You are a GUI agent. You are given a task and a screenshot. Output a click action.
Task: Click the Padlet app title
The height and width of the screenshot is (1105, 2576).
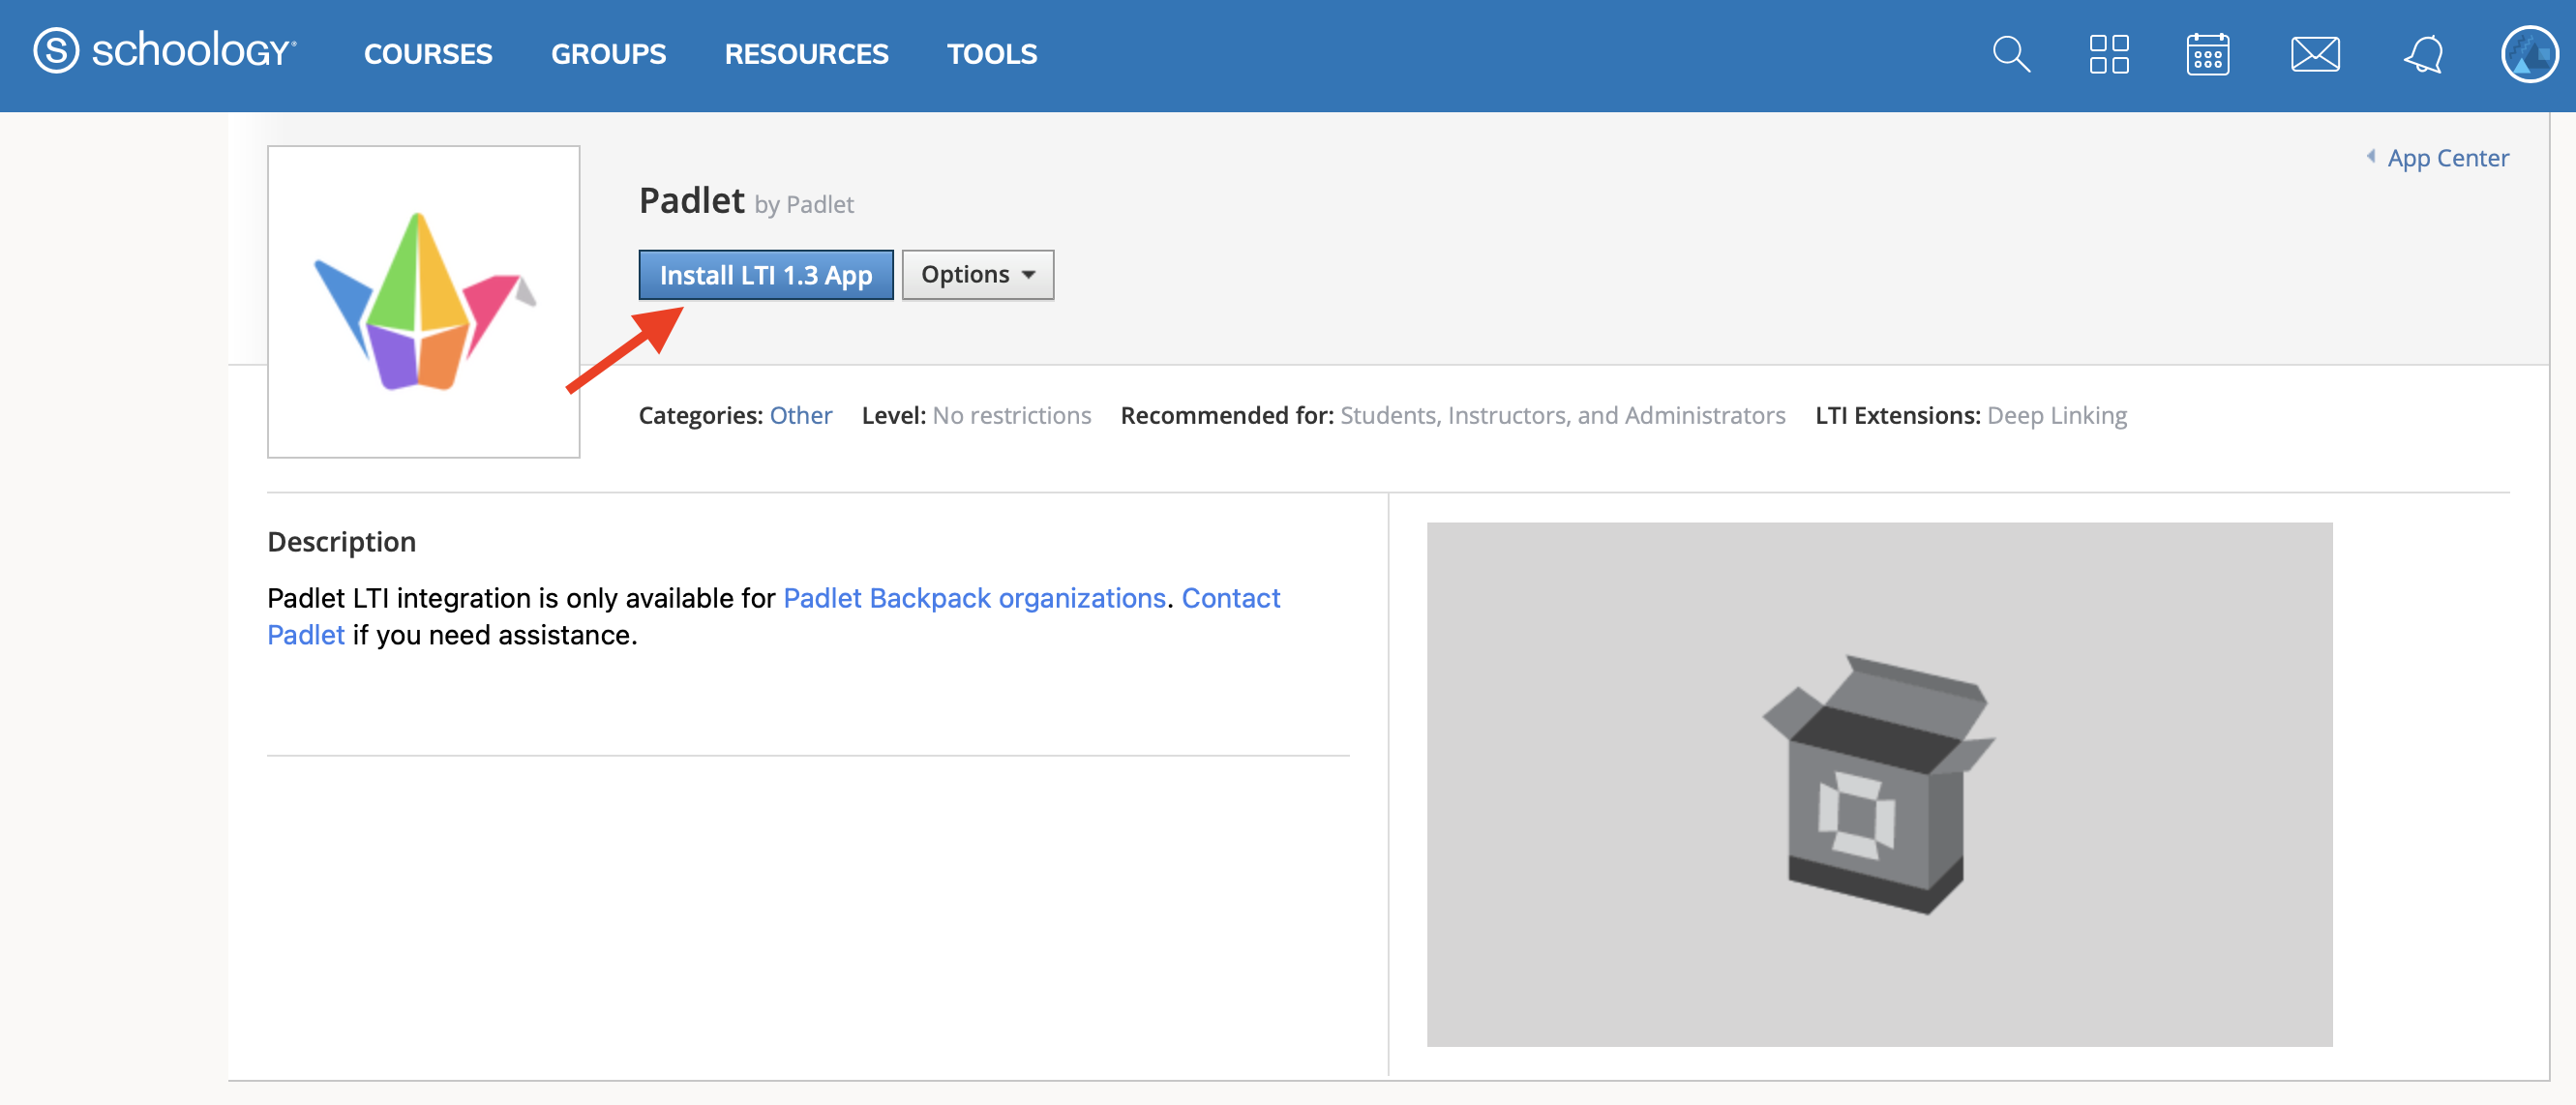click(x=691, y=201)
